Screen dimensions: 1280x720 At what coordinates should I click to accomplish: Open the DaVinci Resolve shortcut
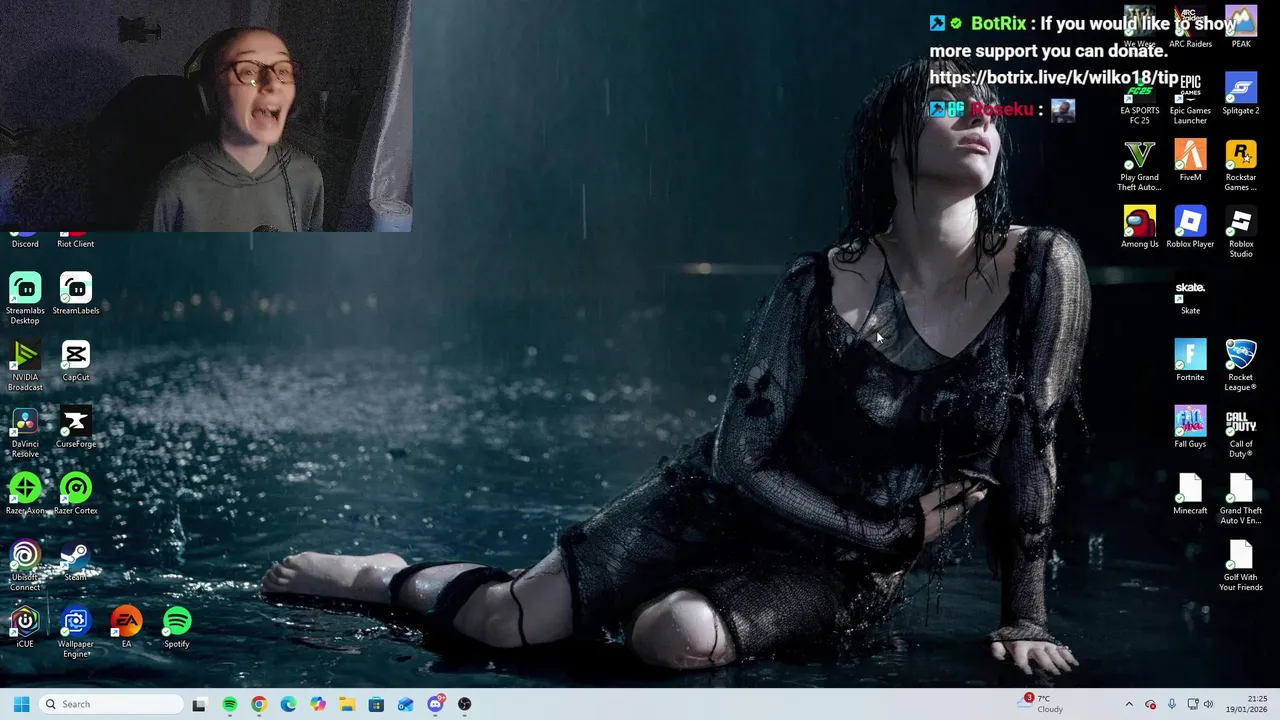(25, 432)
